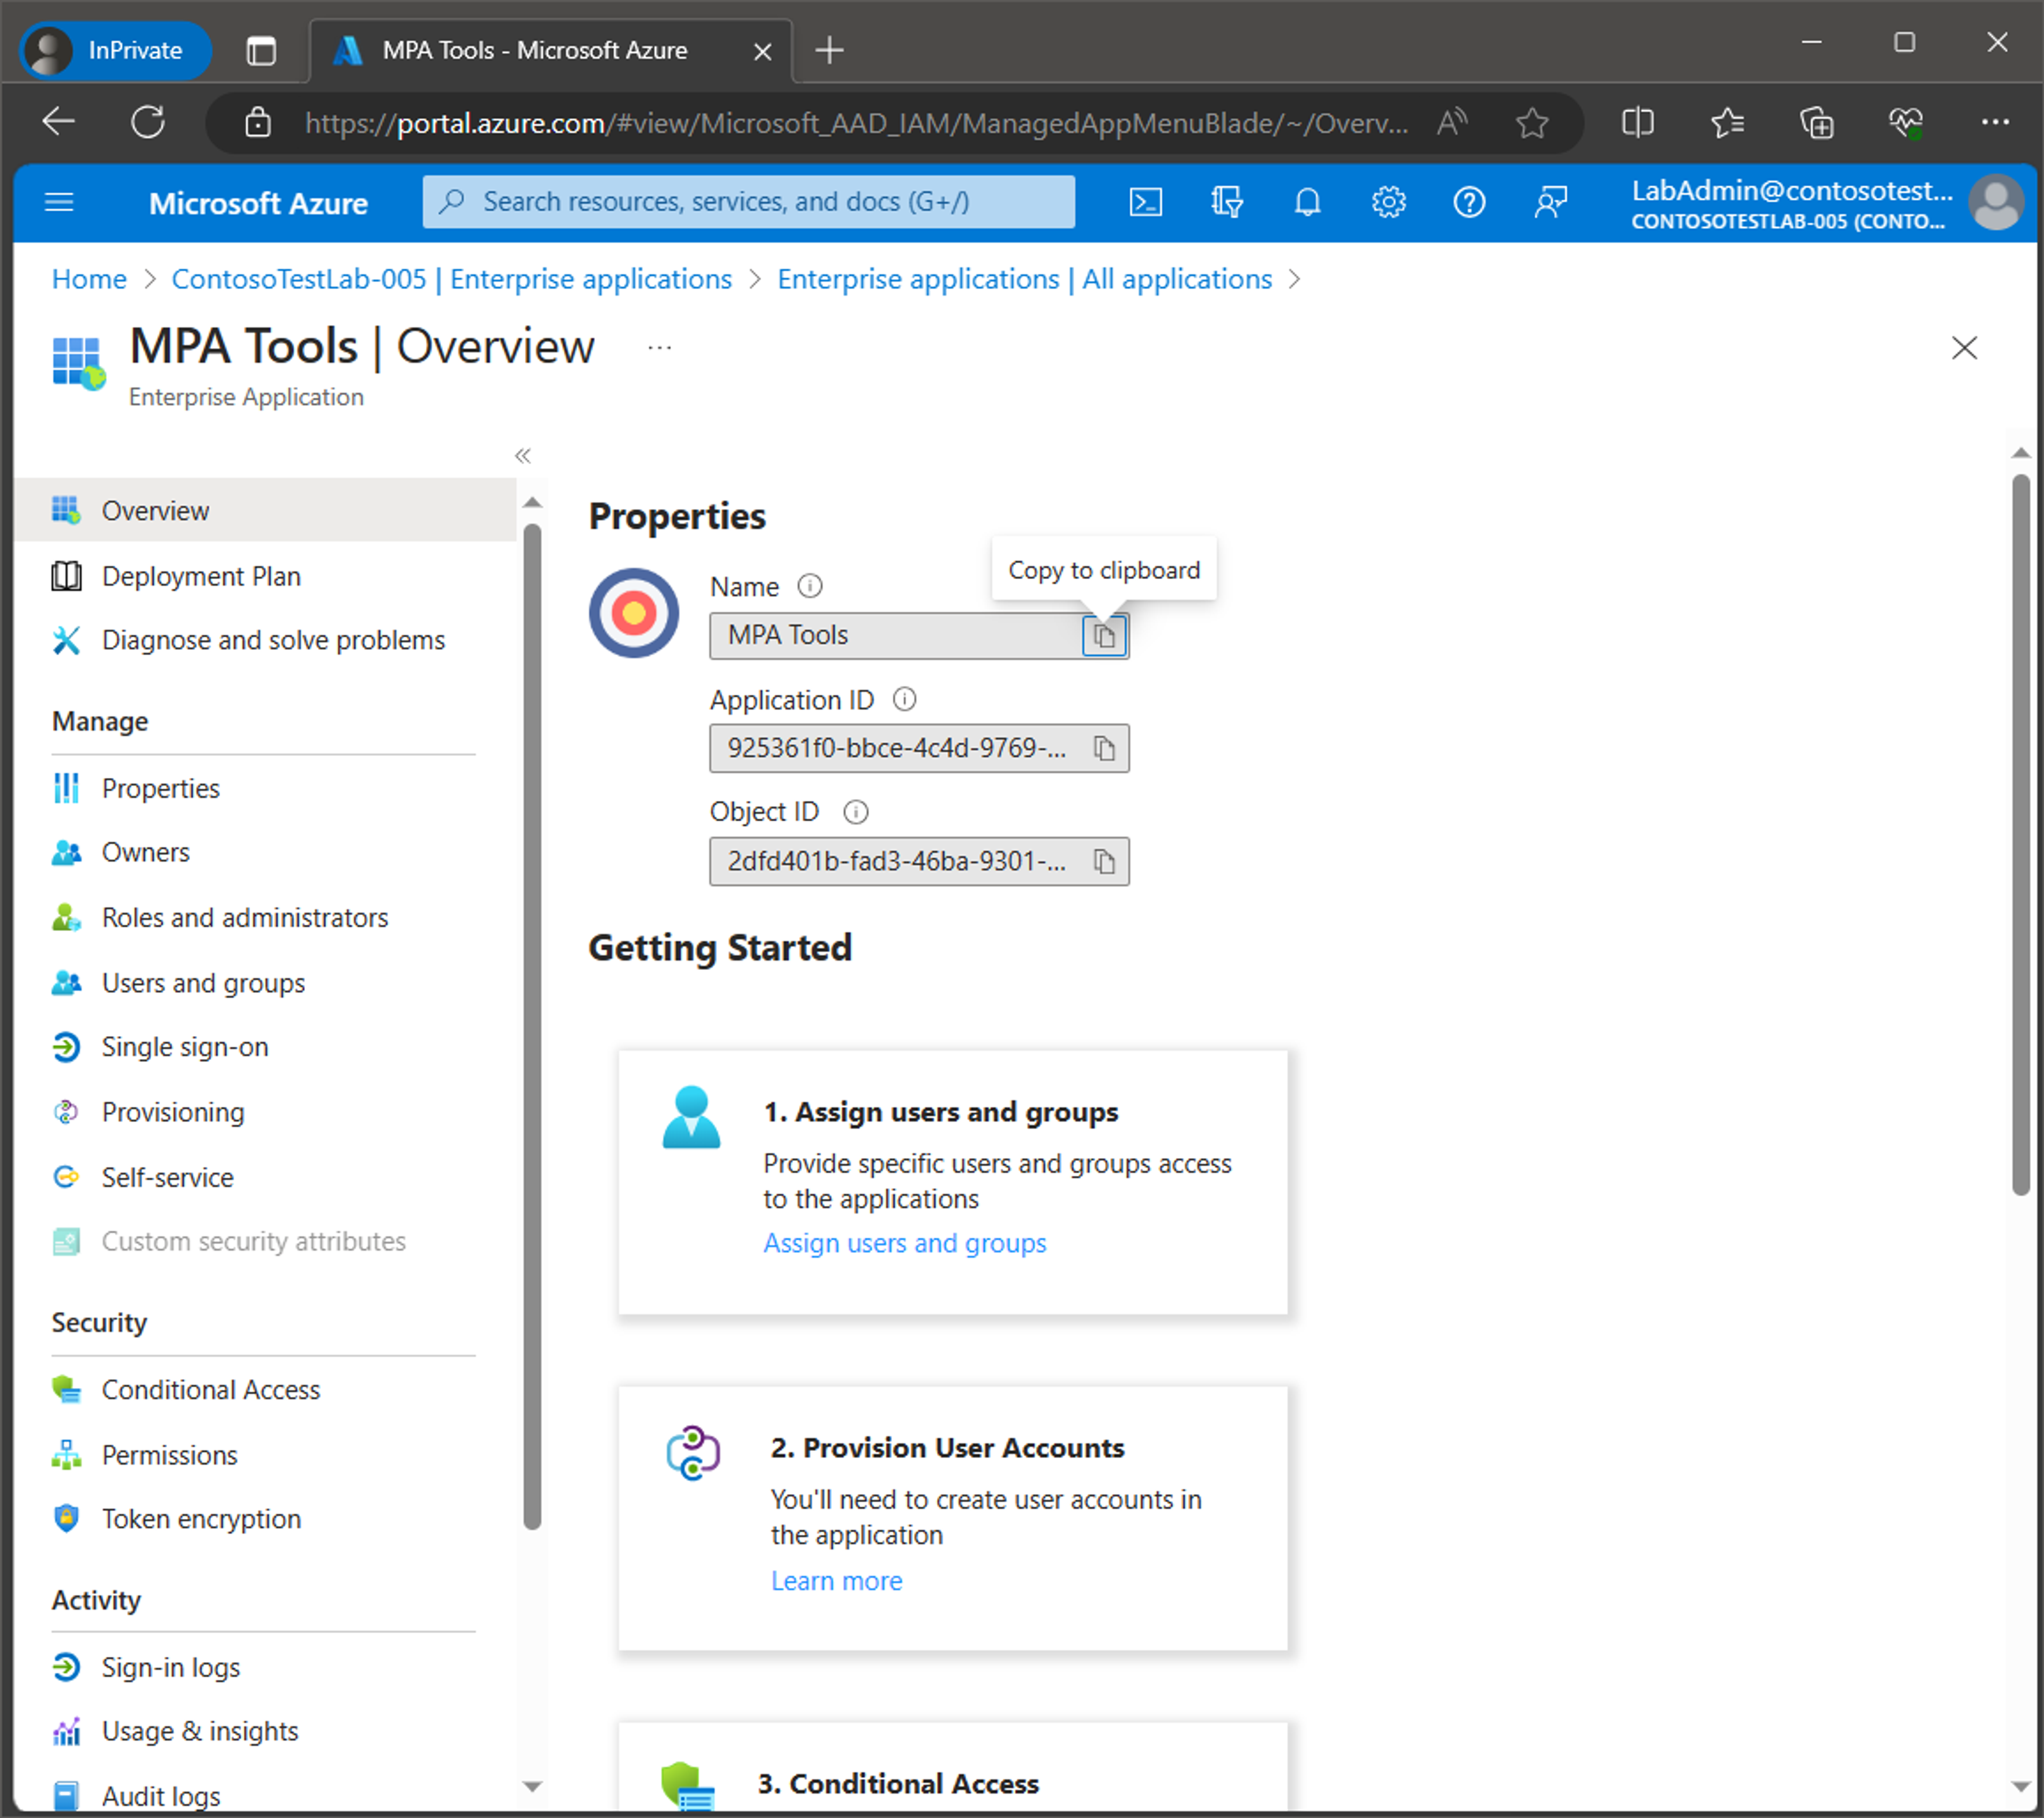Add this page to favorites star
2044x1818 pixels.
[1531, 123]
